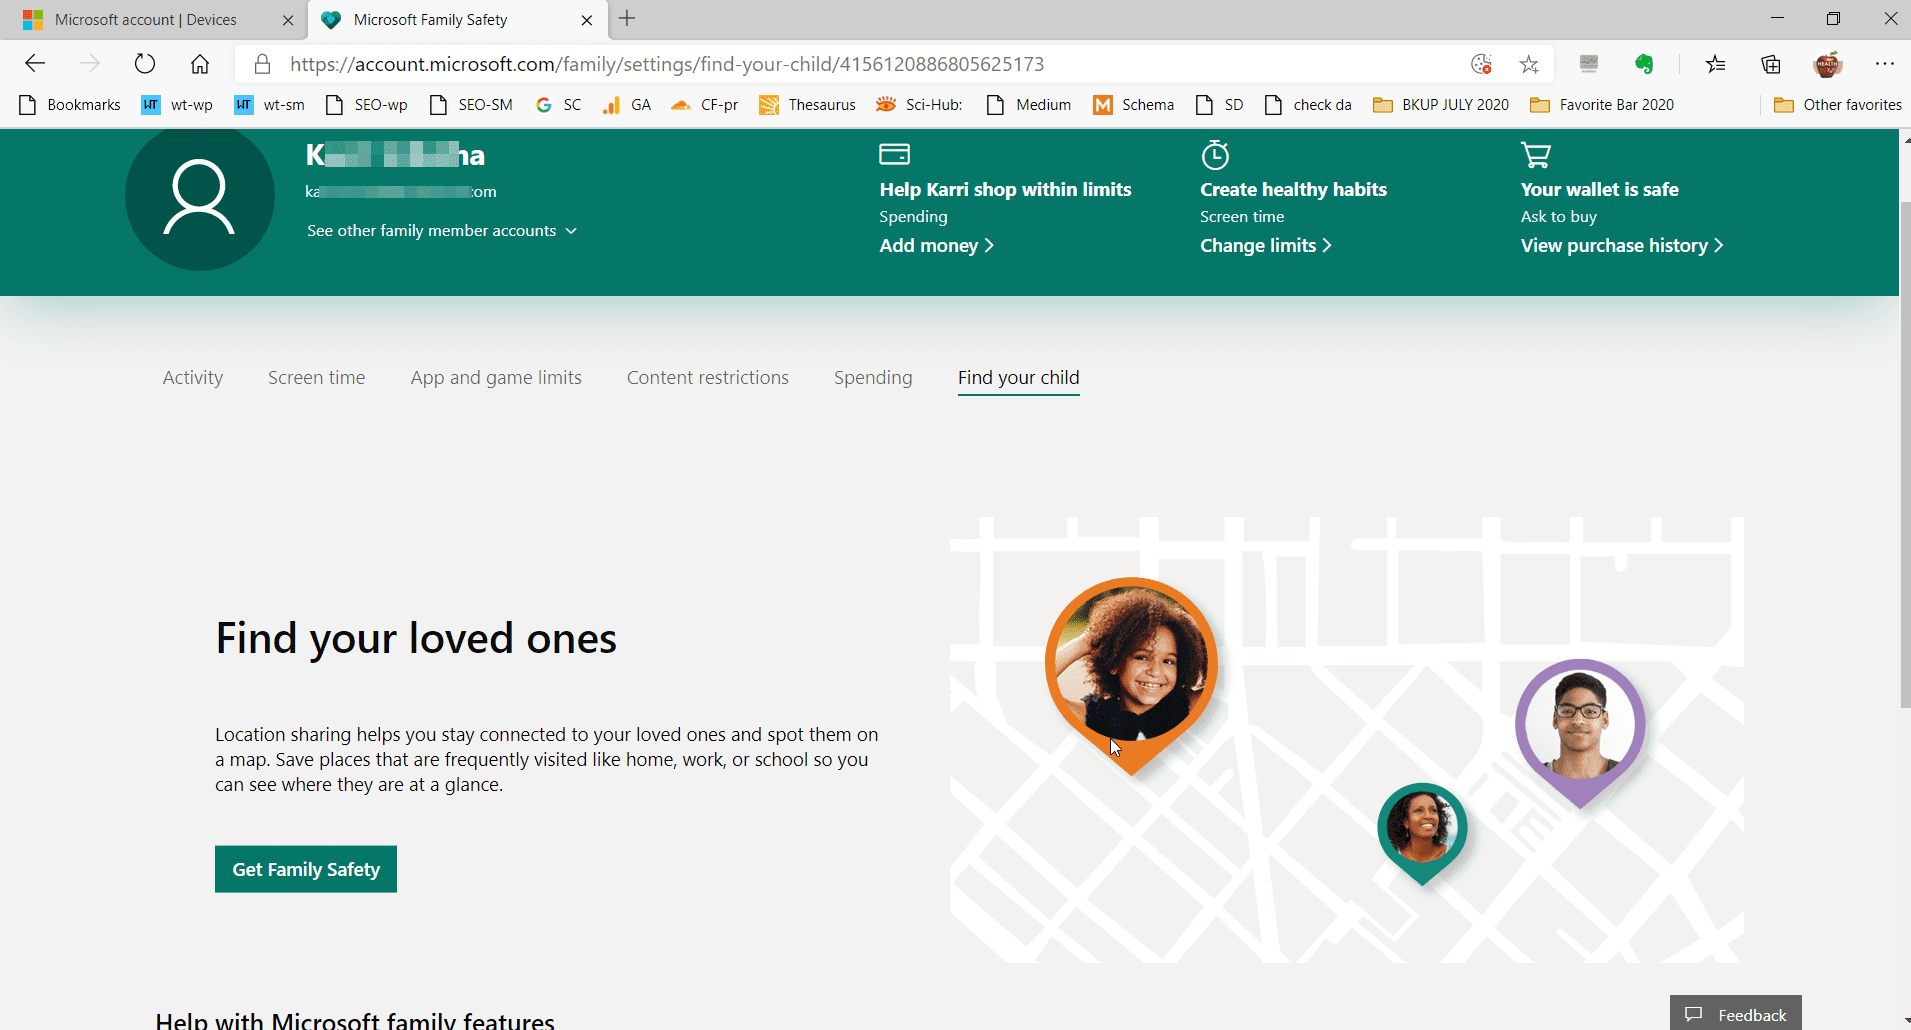This screenshot has height=1030, width=1911.
Task: Open the wt-wp bookmark
Action: (x=177, y=105)
